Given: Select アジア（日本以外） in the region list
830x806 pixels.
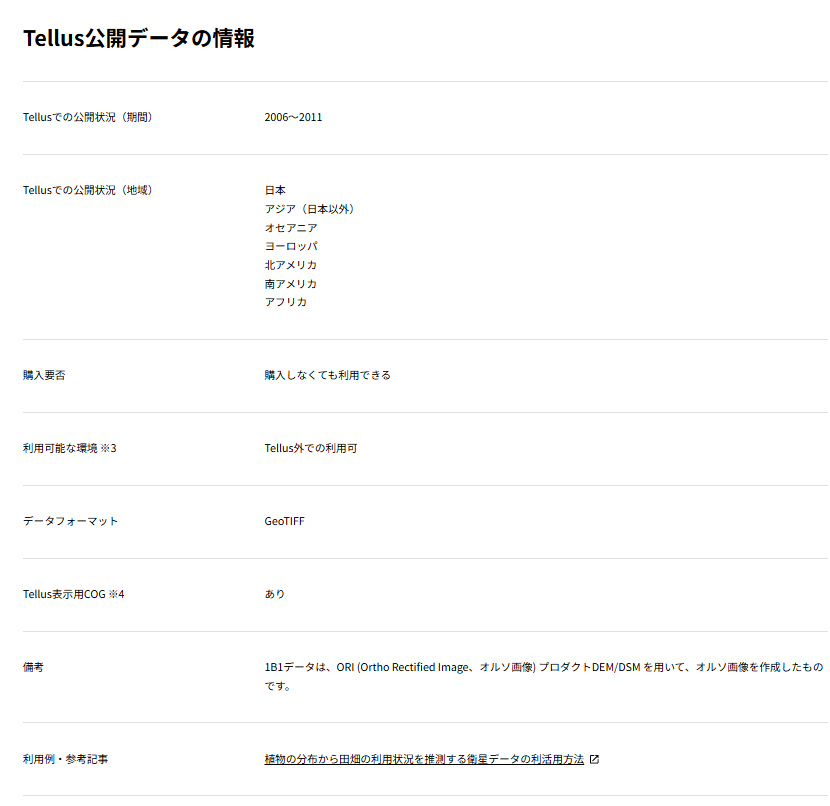Looking at the screenshot, I should [310, 210].
